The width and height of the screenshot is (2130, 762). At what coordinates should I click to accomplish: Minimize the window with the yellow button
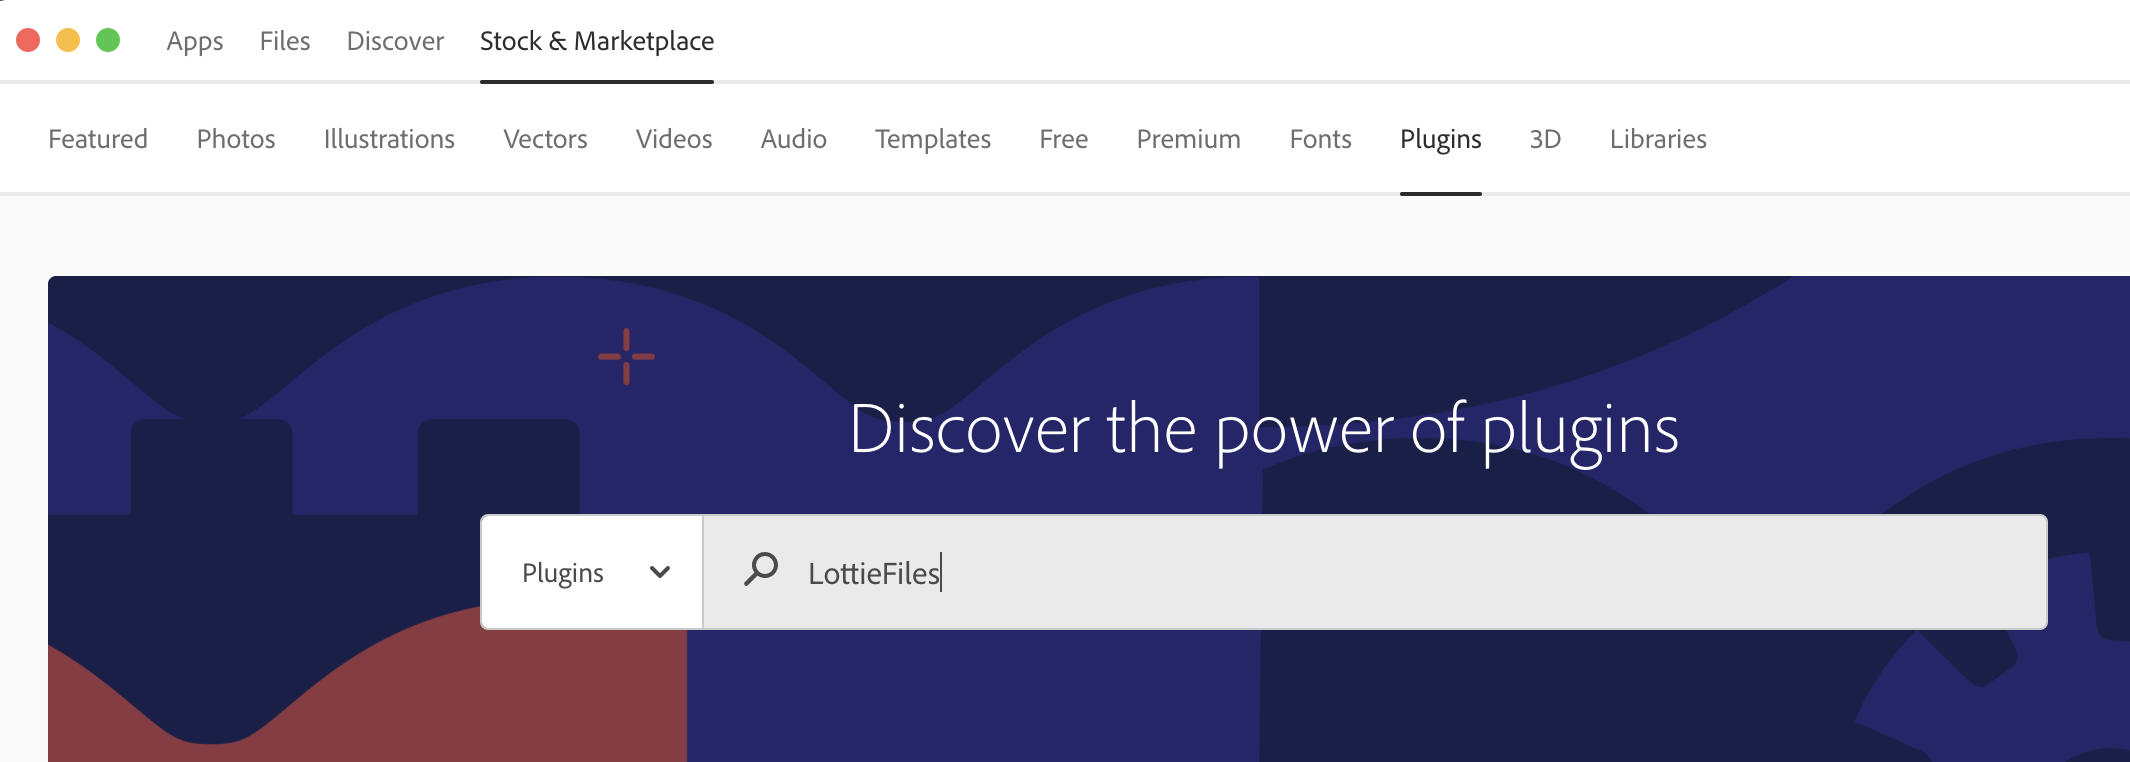[68, 40]
